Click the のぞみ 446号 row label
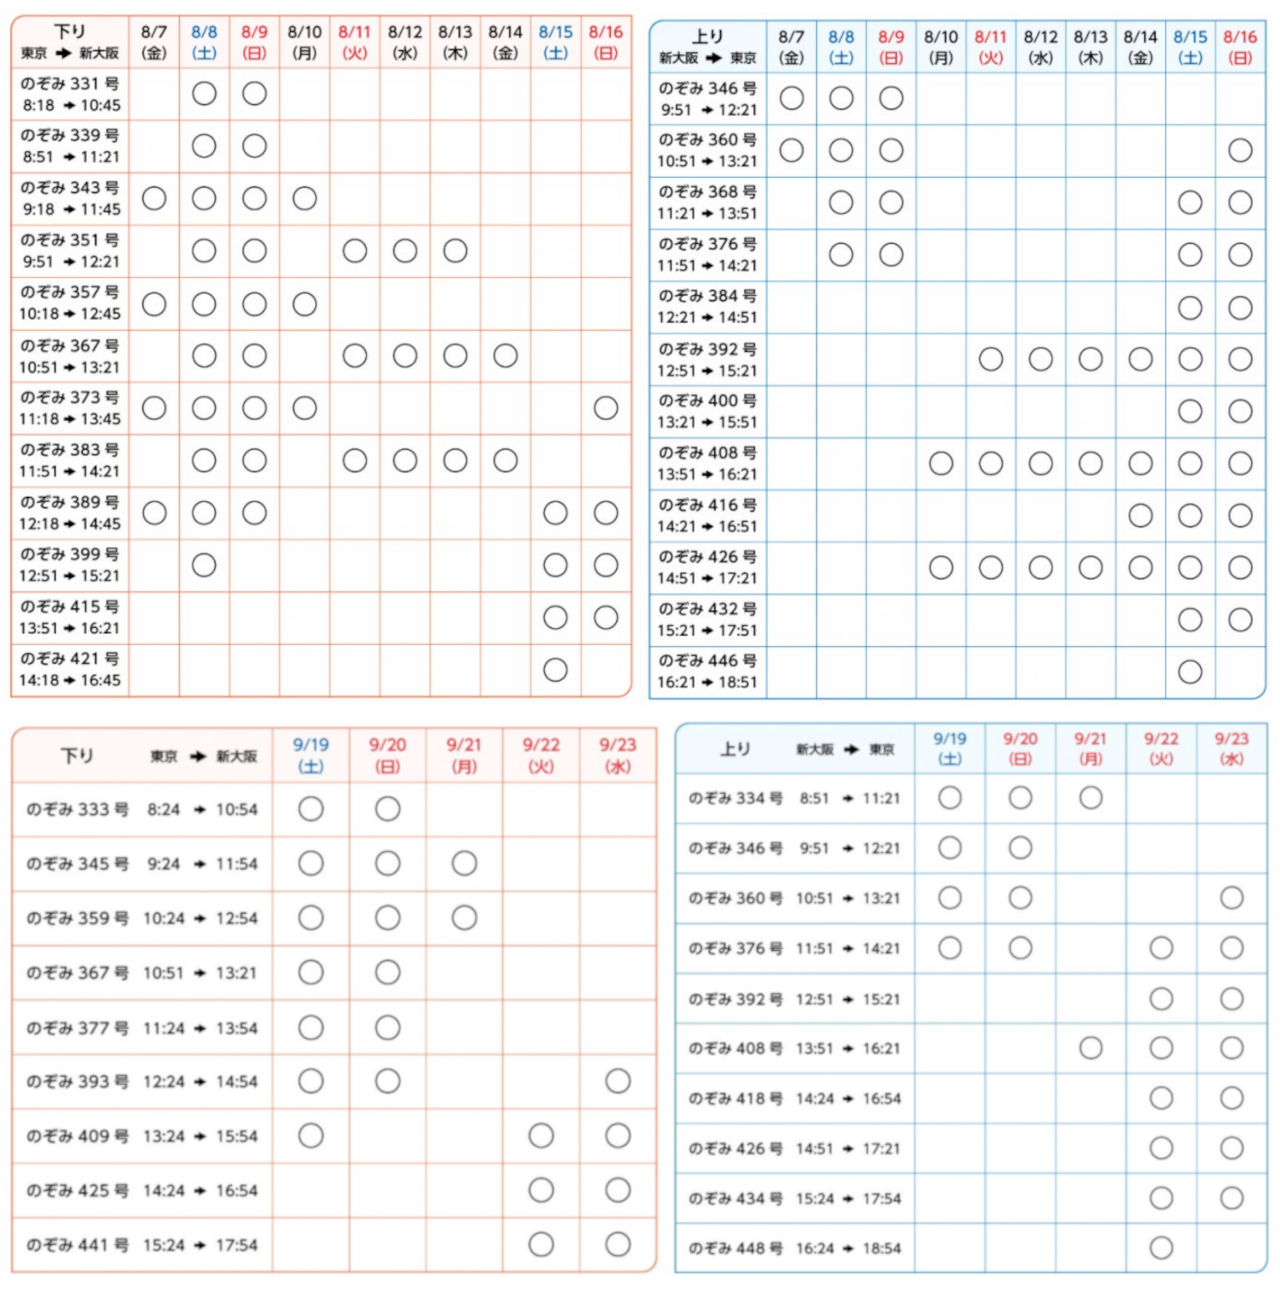The width and height of the screenshot is (1280, 1290). pyautogui.click(x=707, y=671)
